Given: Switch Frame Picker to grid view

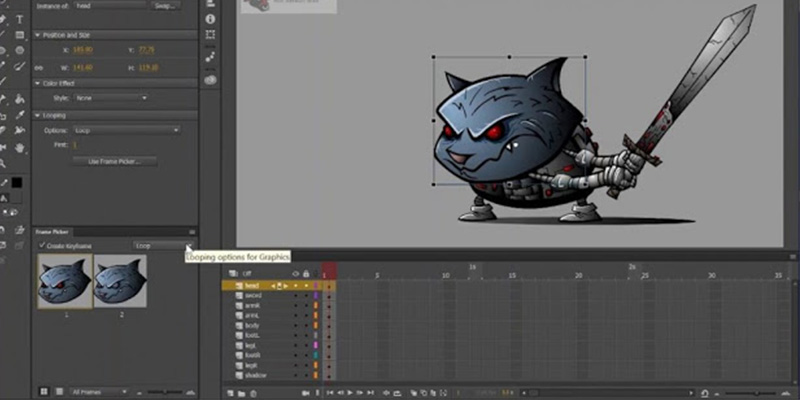Looking at the screenshot, I should click(44, 391).
